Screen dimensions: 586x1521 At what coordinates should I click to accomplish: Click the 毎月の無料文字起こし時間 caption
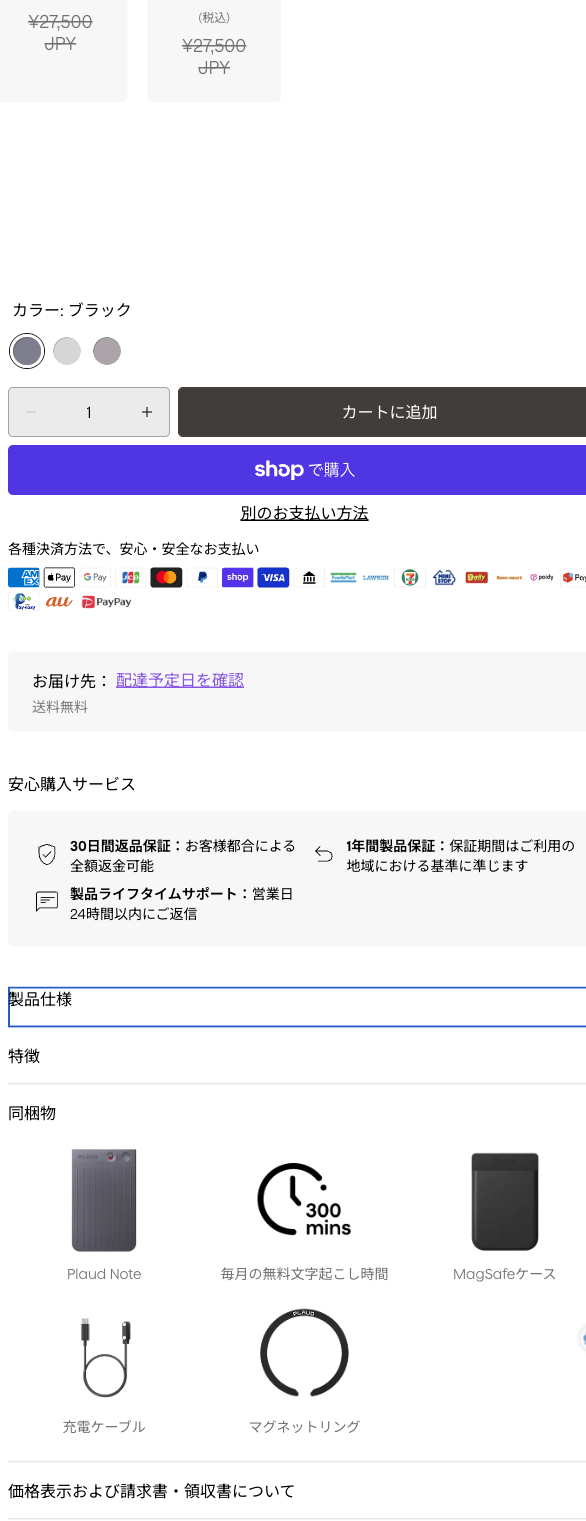(304, 1274)
